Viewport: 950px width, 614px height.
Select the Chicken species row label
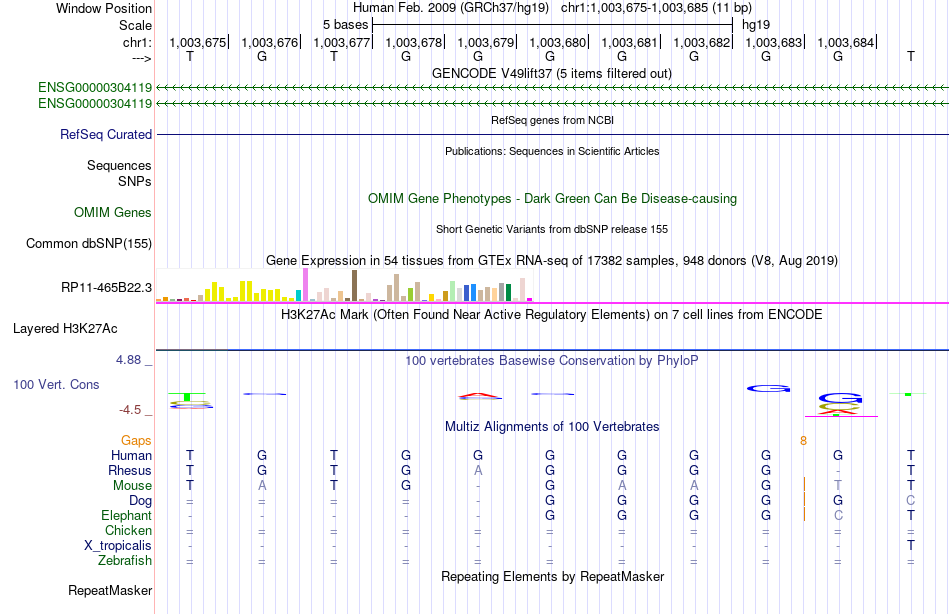tap(128, 530)
